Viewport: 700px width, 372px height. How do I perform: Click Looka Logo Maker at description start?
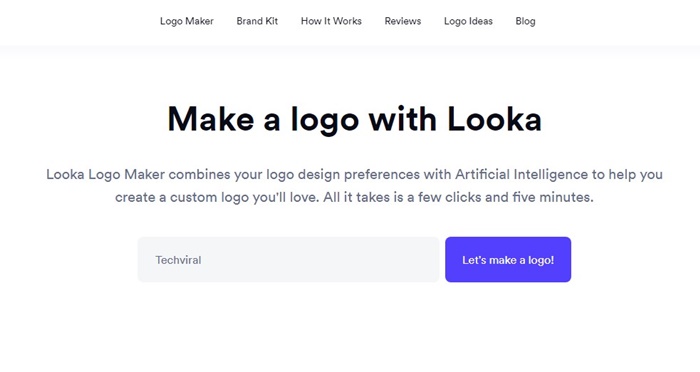pos(105,174)
